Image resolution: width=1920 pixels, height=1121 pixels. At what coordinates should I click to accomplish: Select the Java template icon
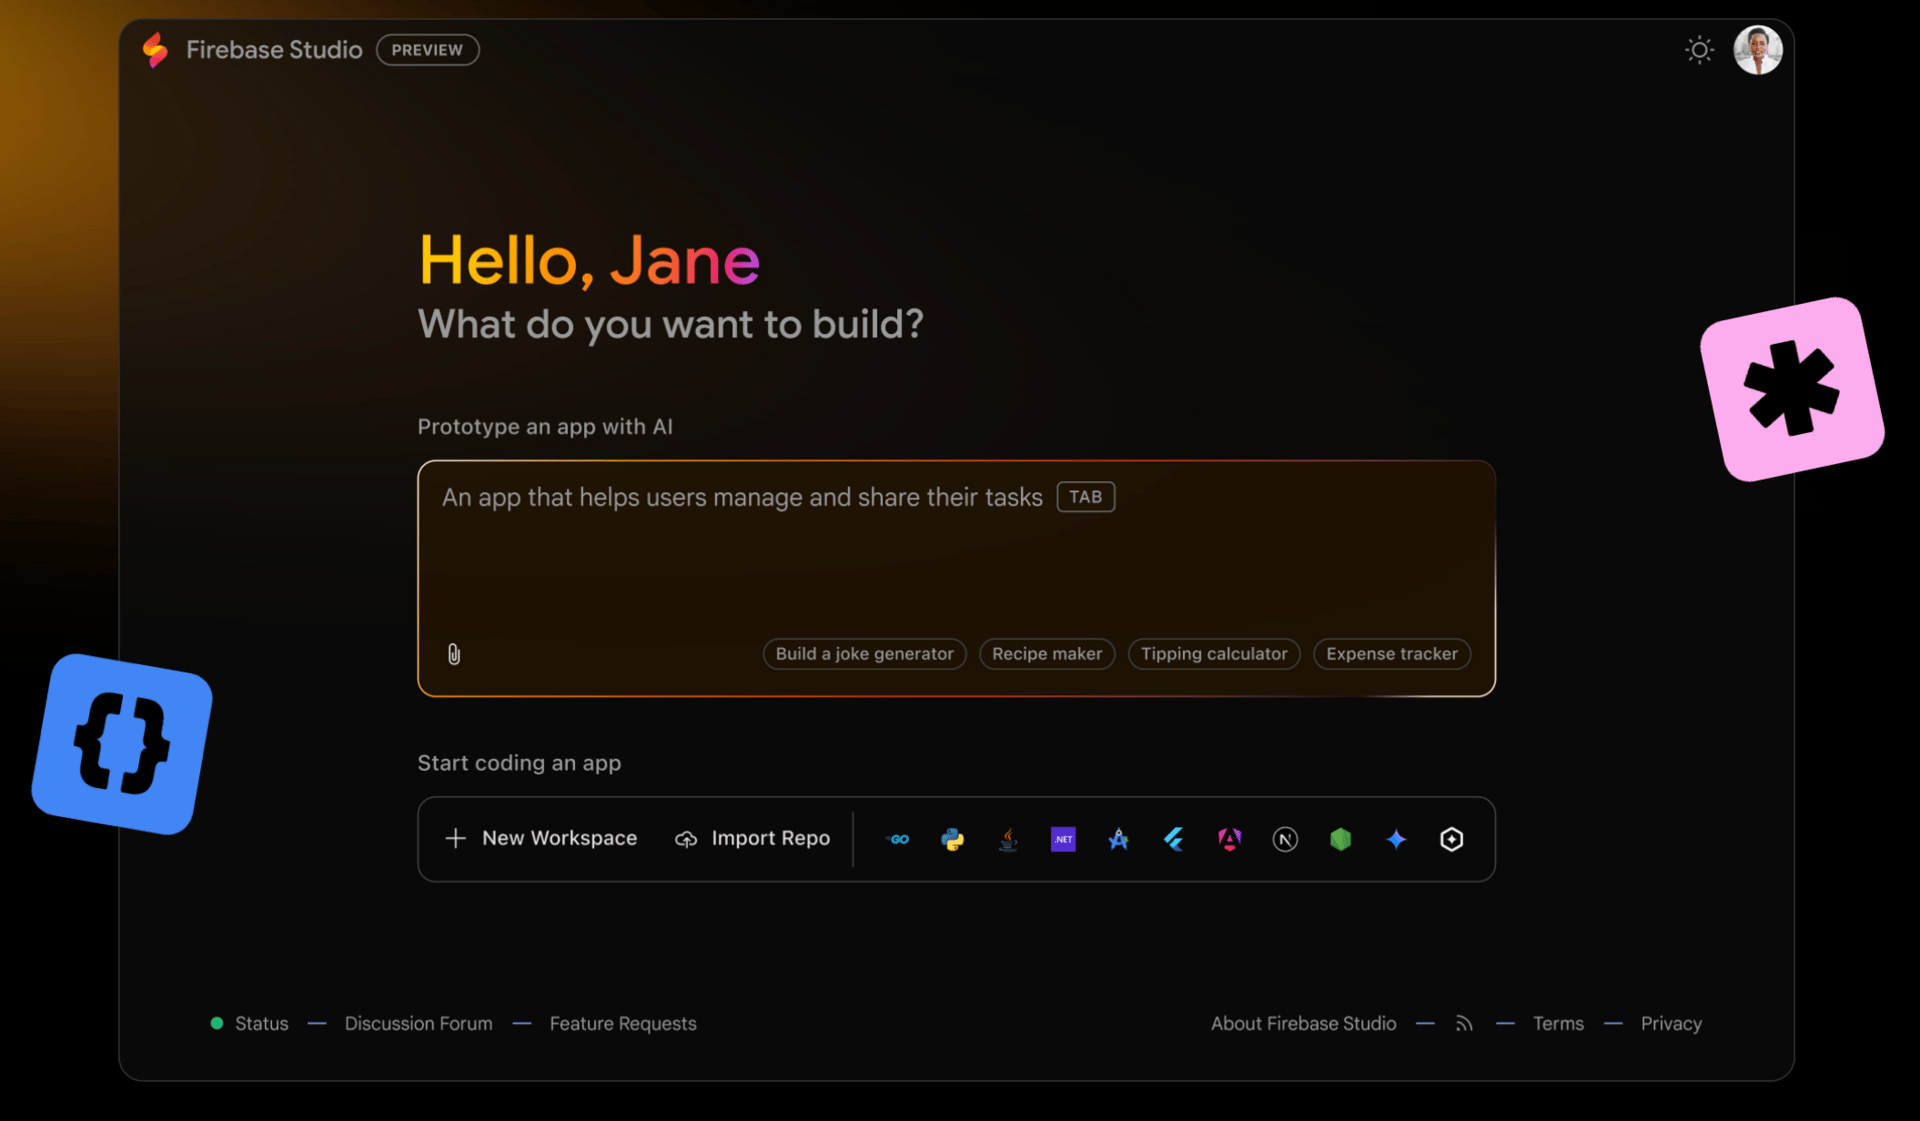[x=1008, y=839]
